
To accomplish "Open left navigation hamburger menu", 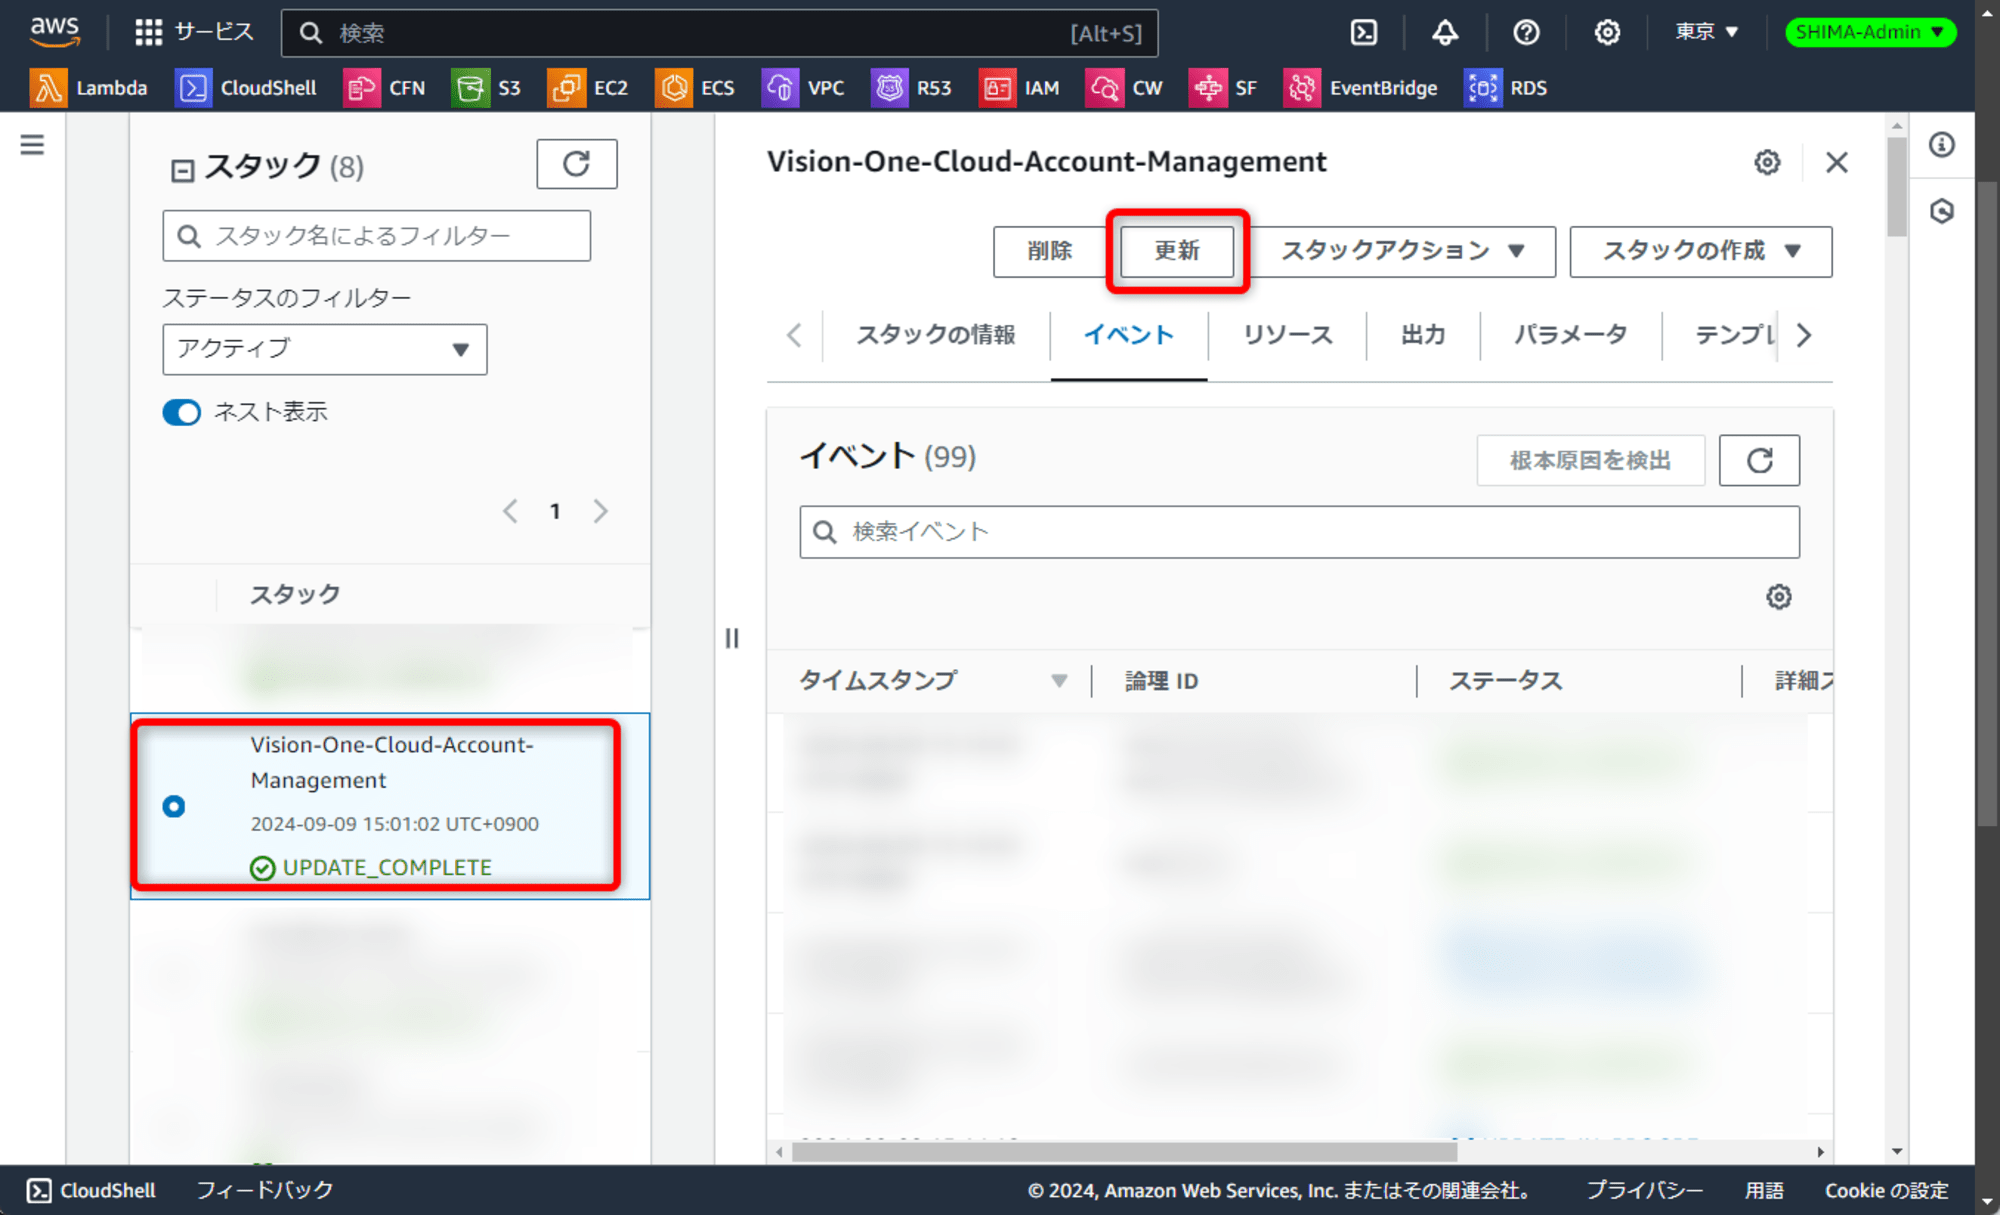I will (x=32, y=145).
